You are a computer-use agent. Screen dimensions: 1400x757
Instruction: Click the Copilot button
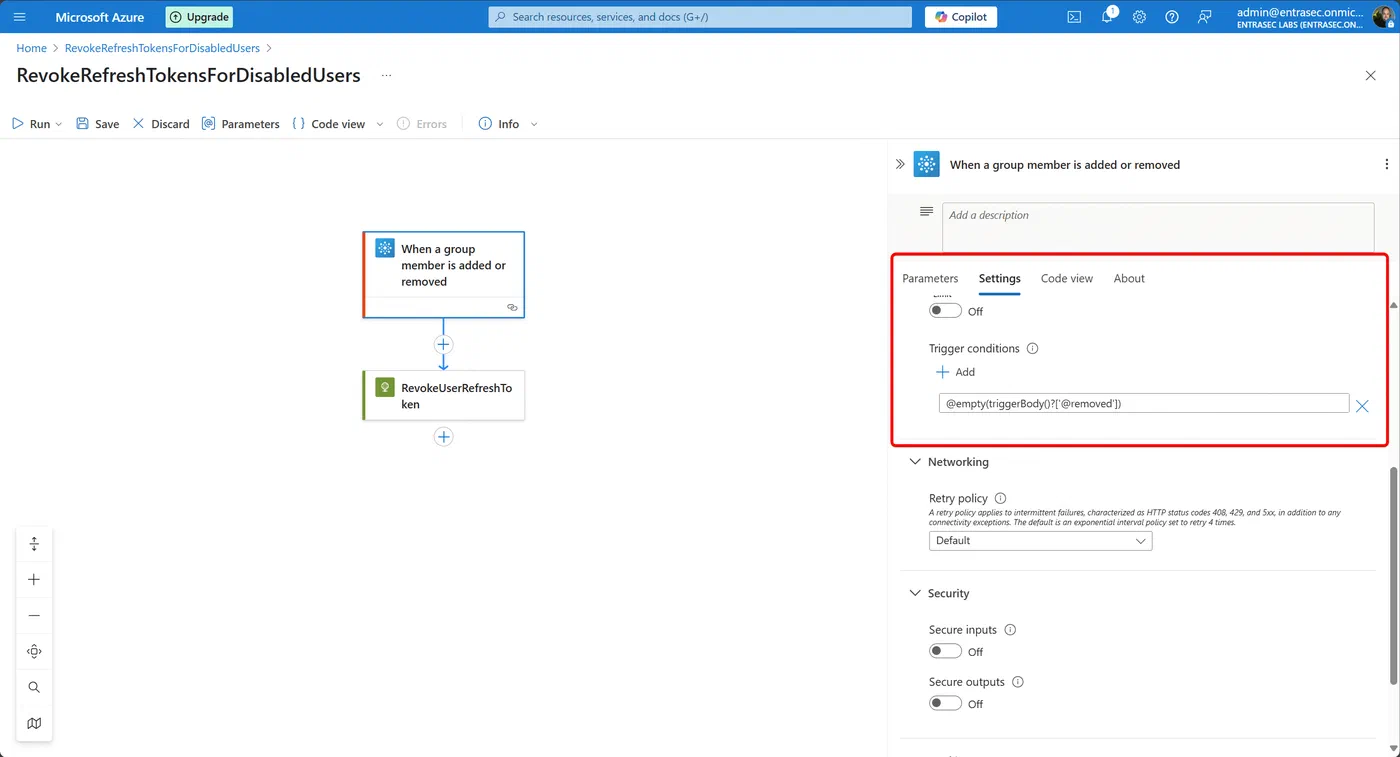coord(961,17)
